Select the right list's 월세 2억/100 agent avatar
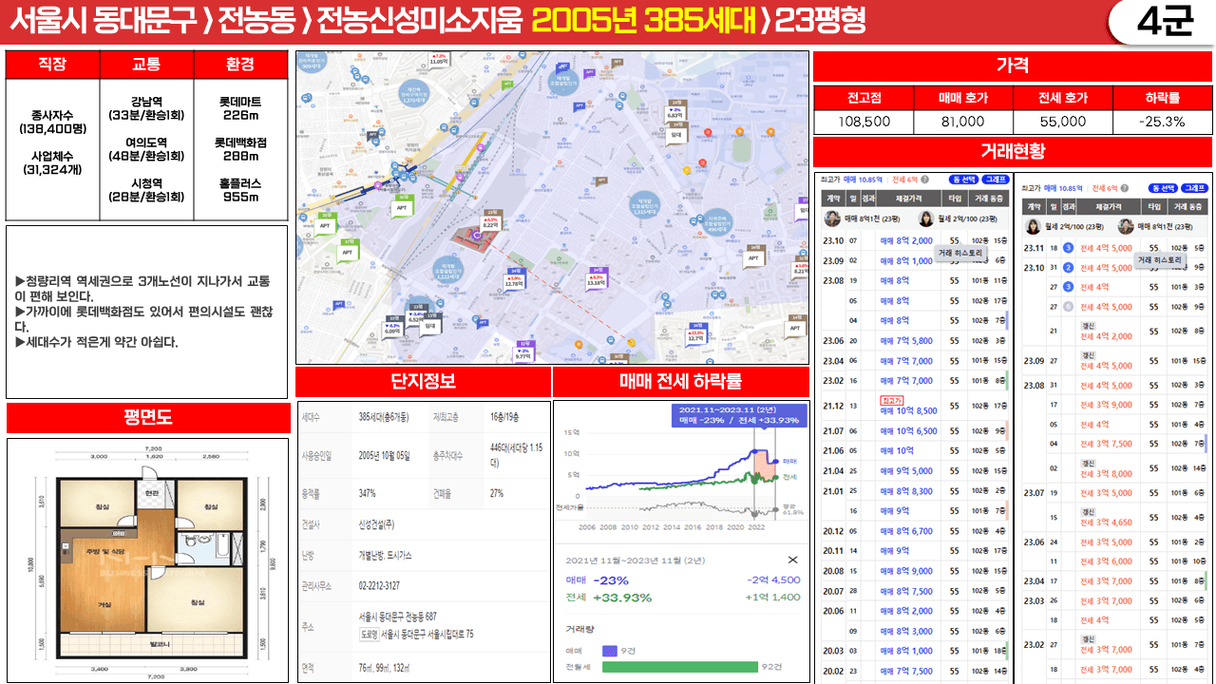This screenshot has height=684, width=1216. click(1032, 226)
